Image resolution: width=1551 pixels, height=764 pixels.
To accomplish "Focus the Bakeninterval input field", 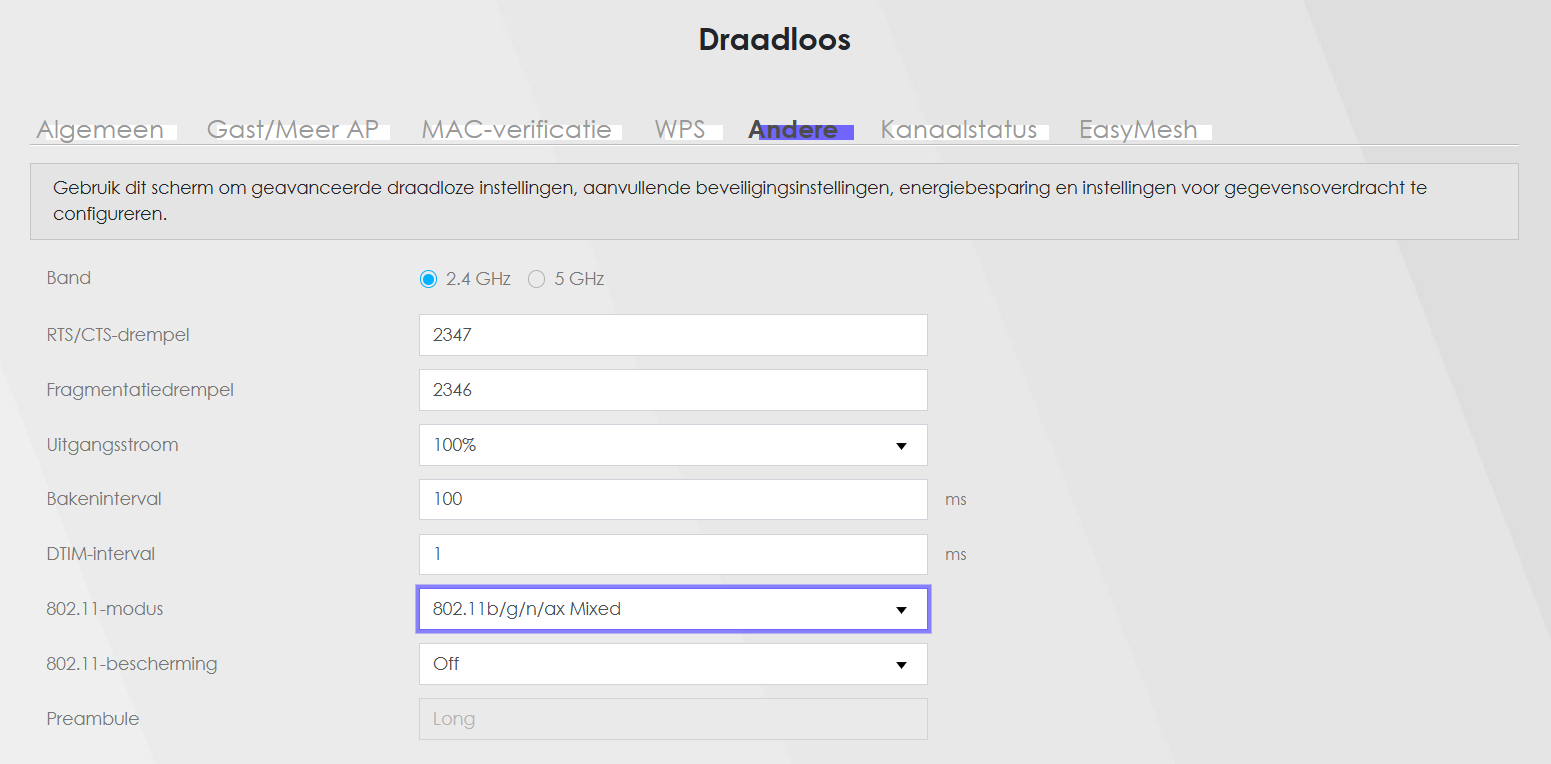I will coord(673,499).
